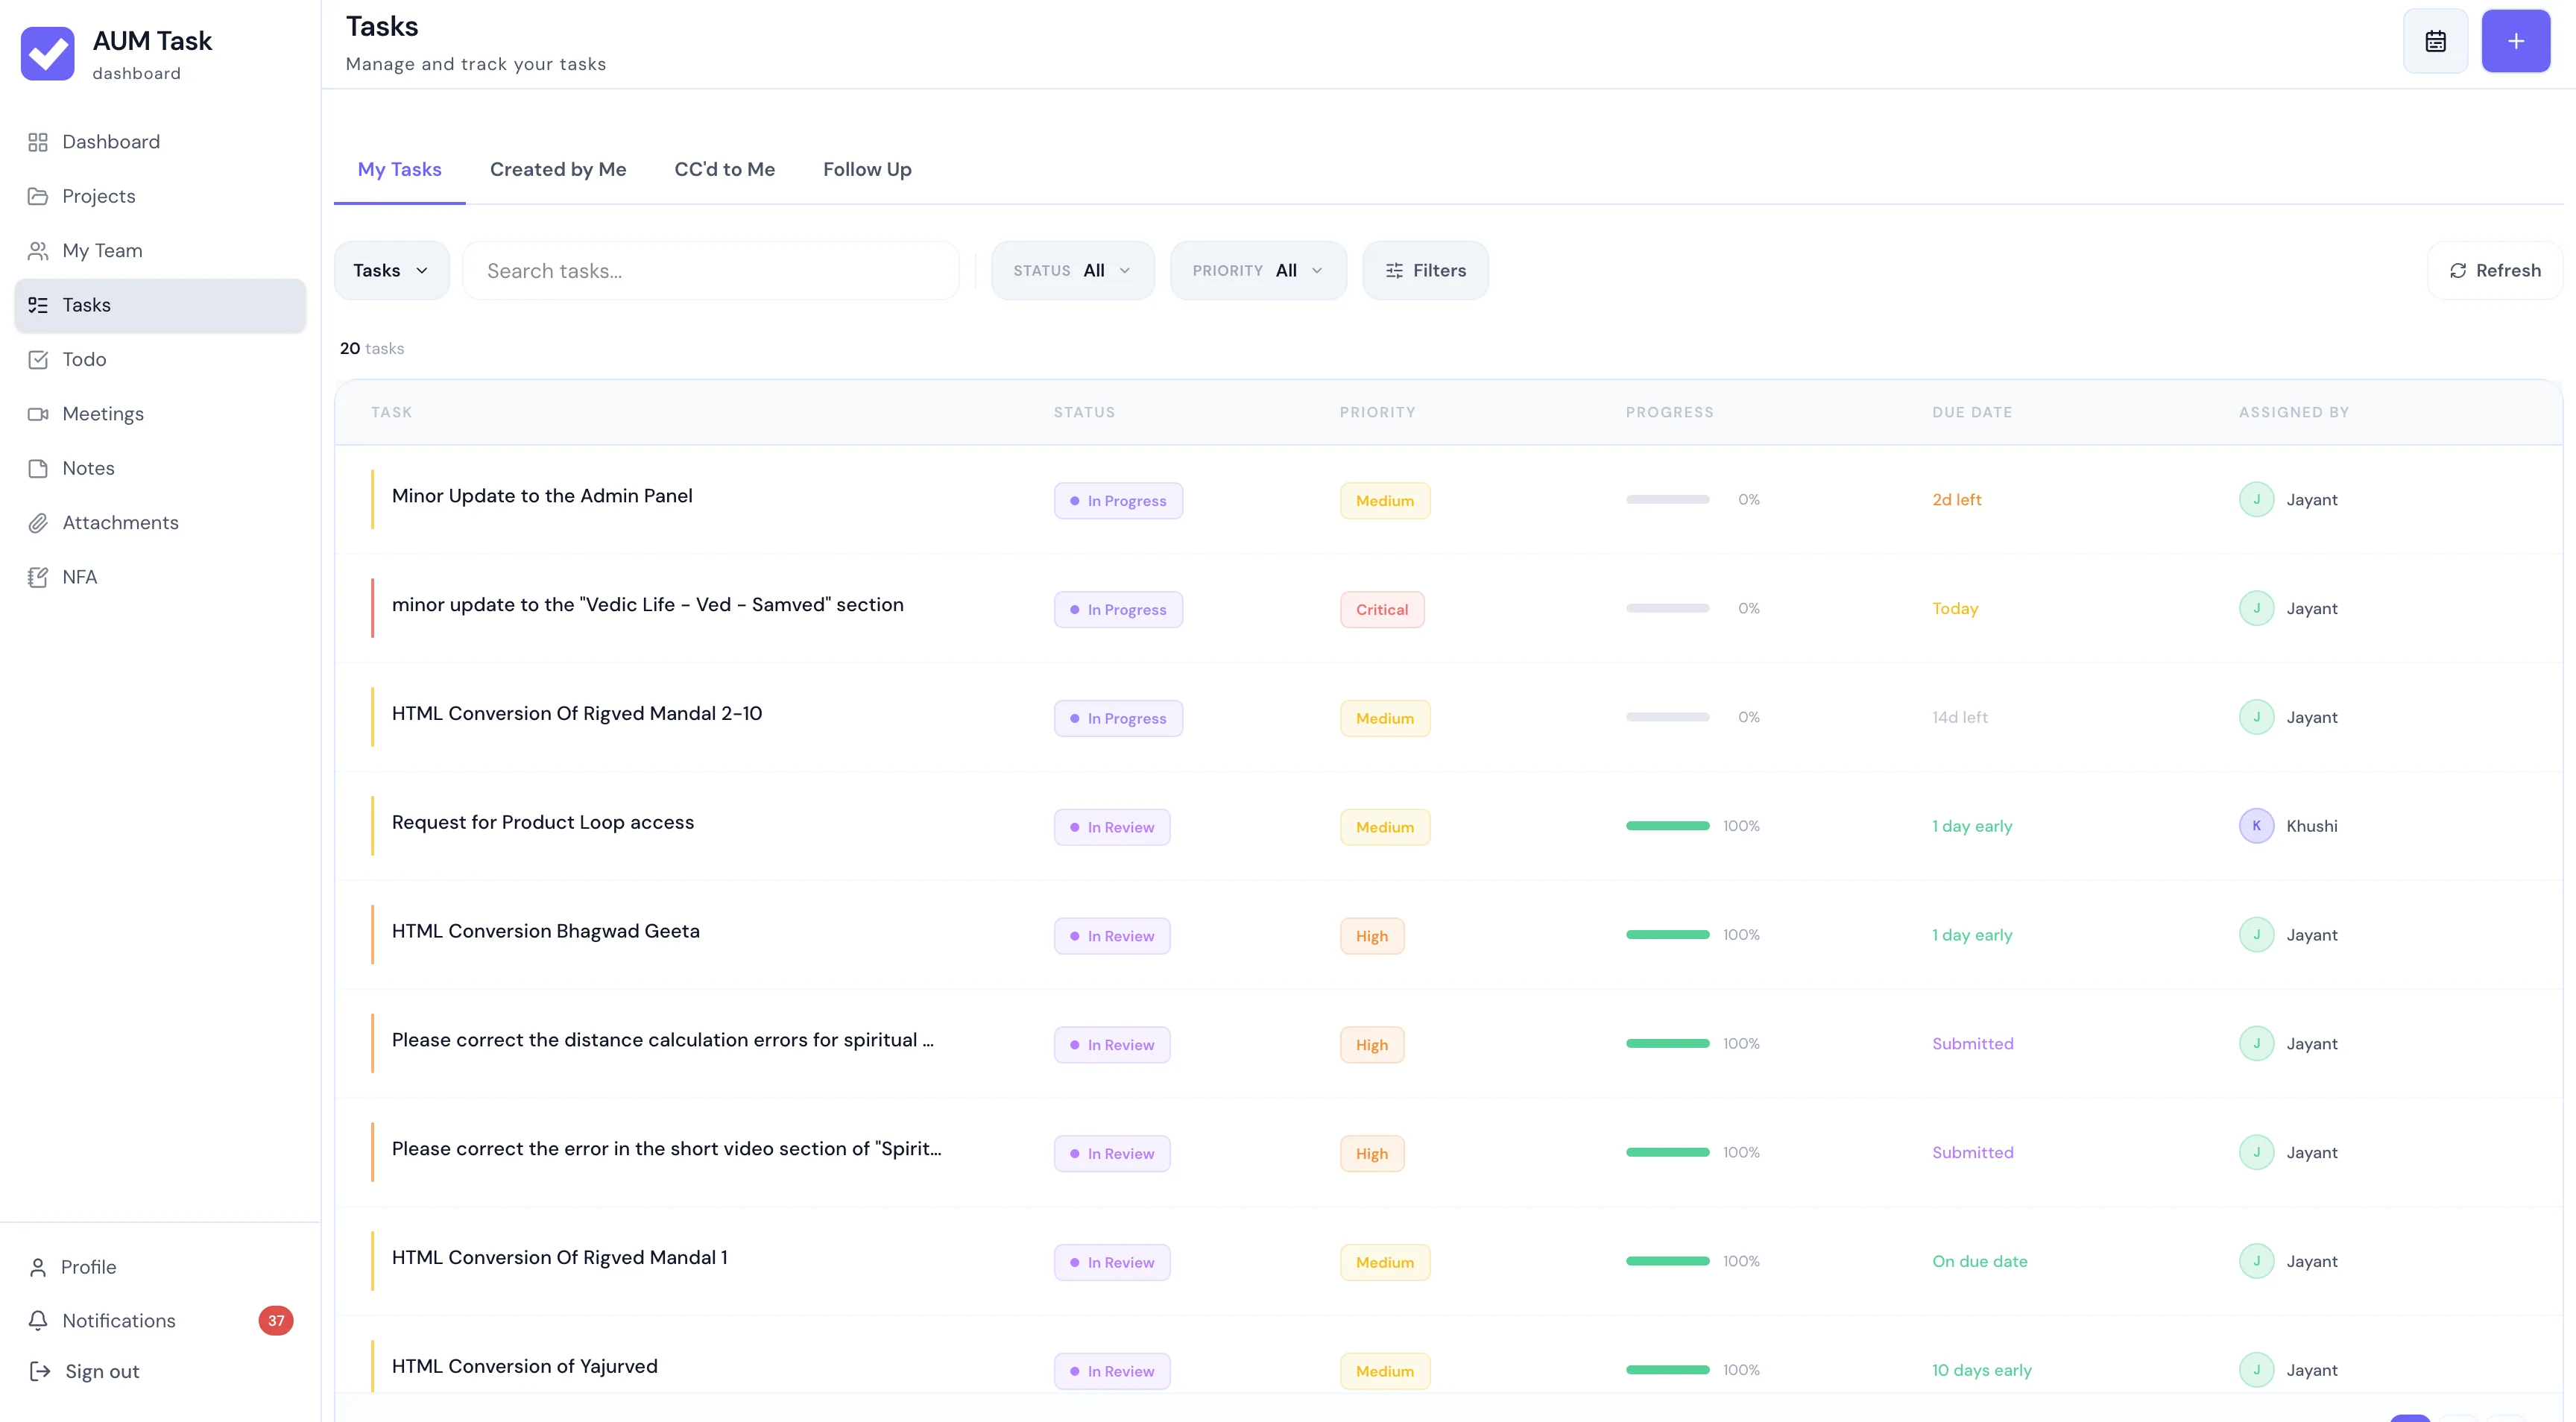Click the AUM Task checkmark logo

point(47,54)
